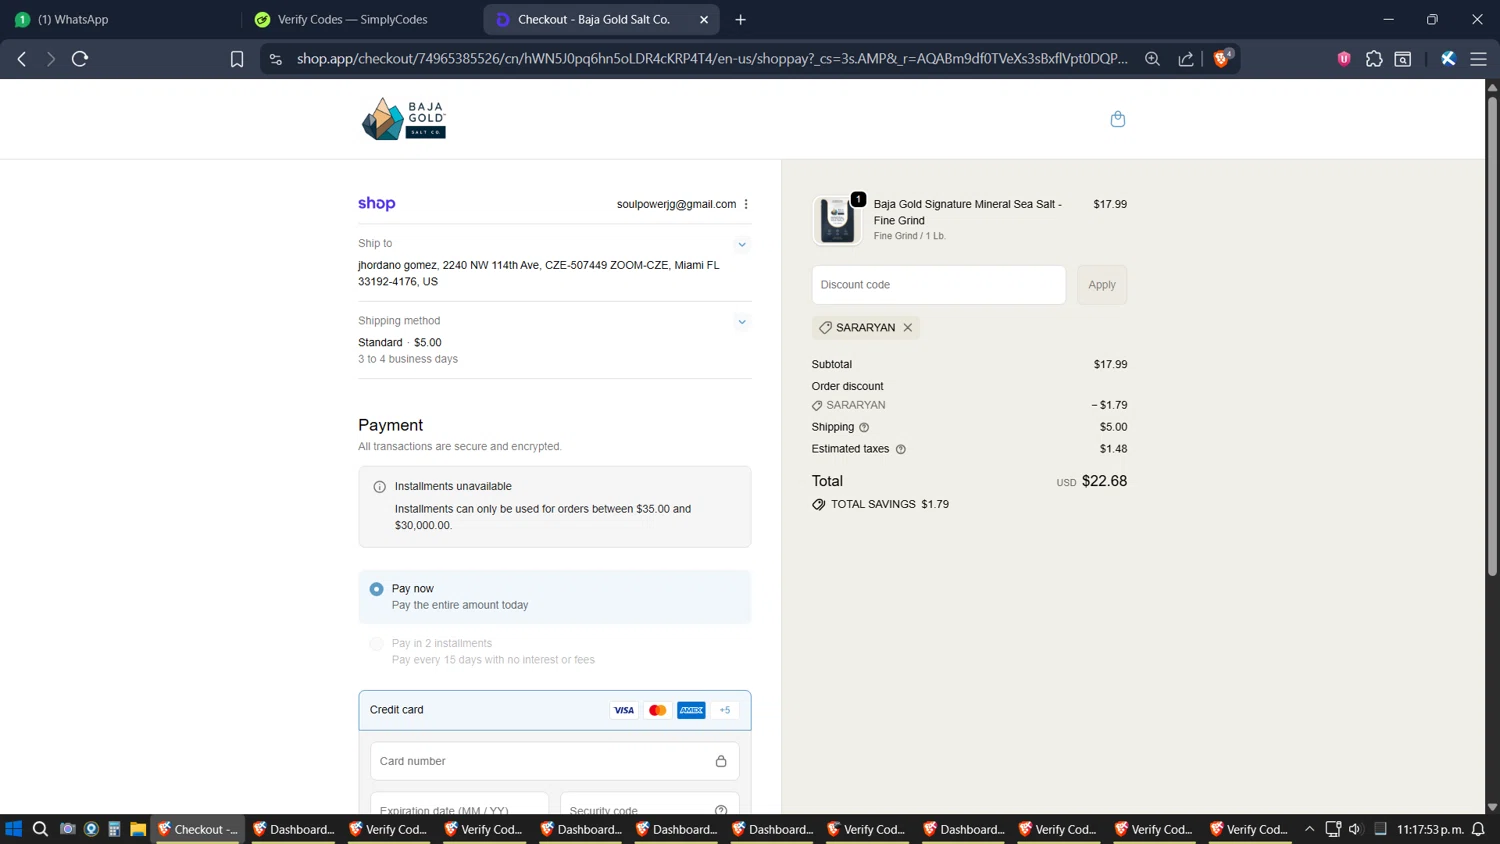Open the Calculator icon in taskbar
This screenshot has width=1500, height=844.
[114, 829]
